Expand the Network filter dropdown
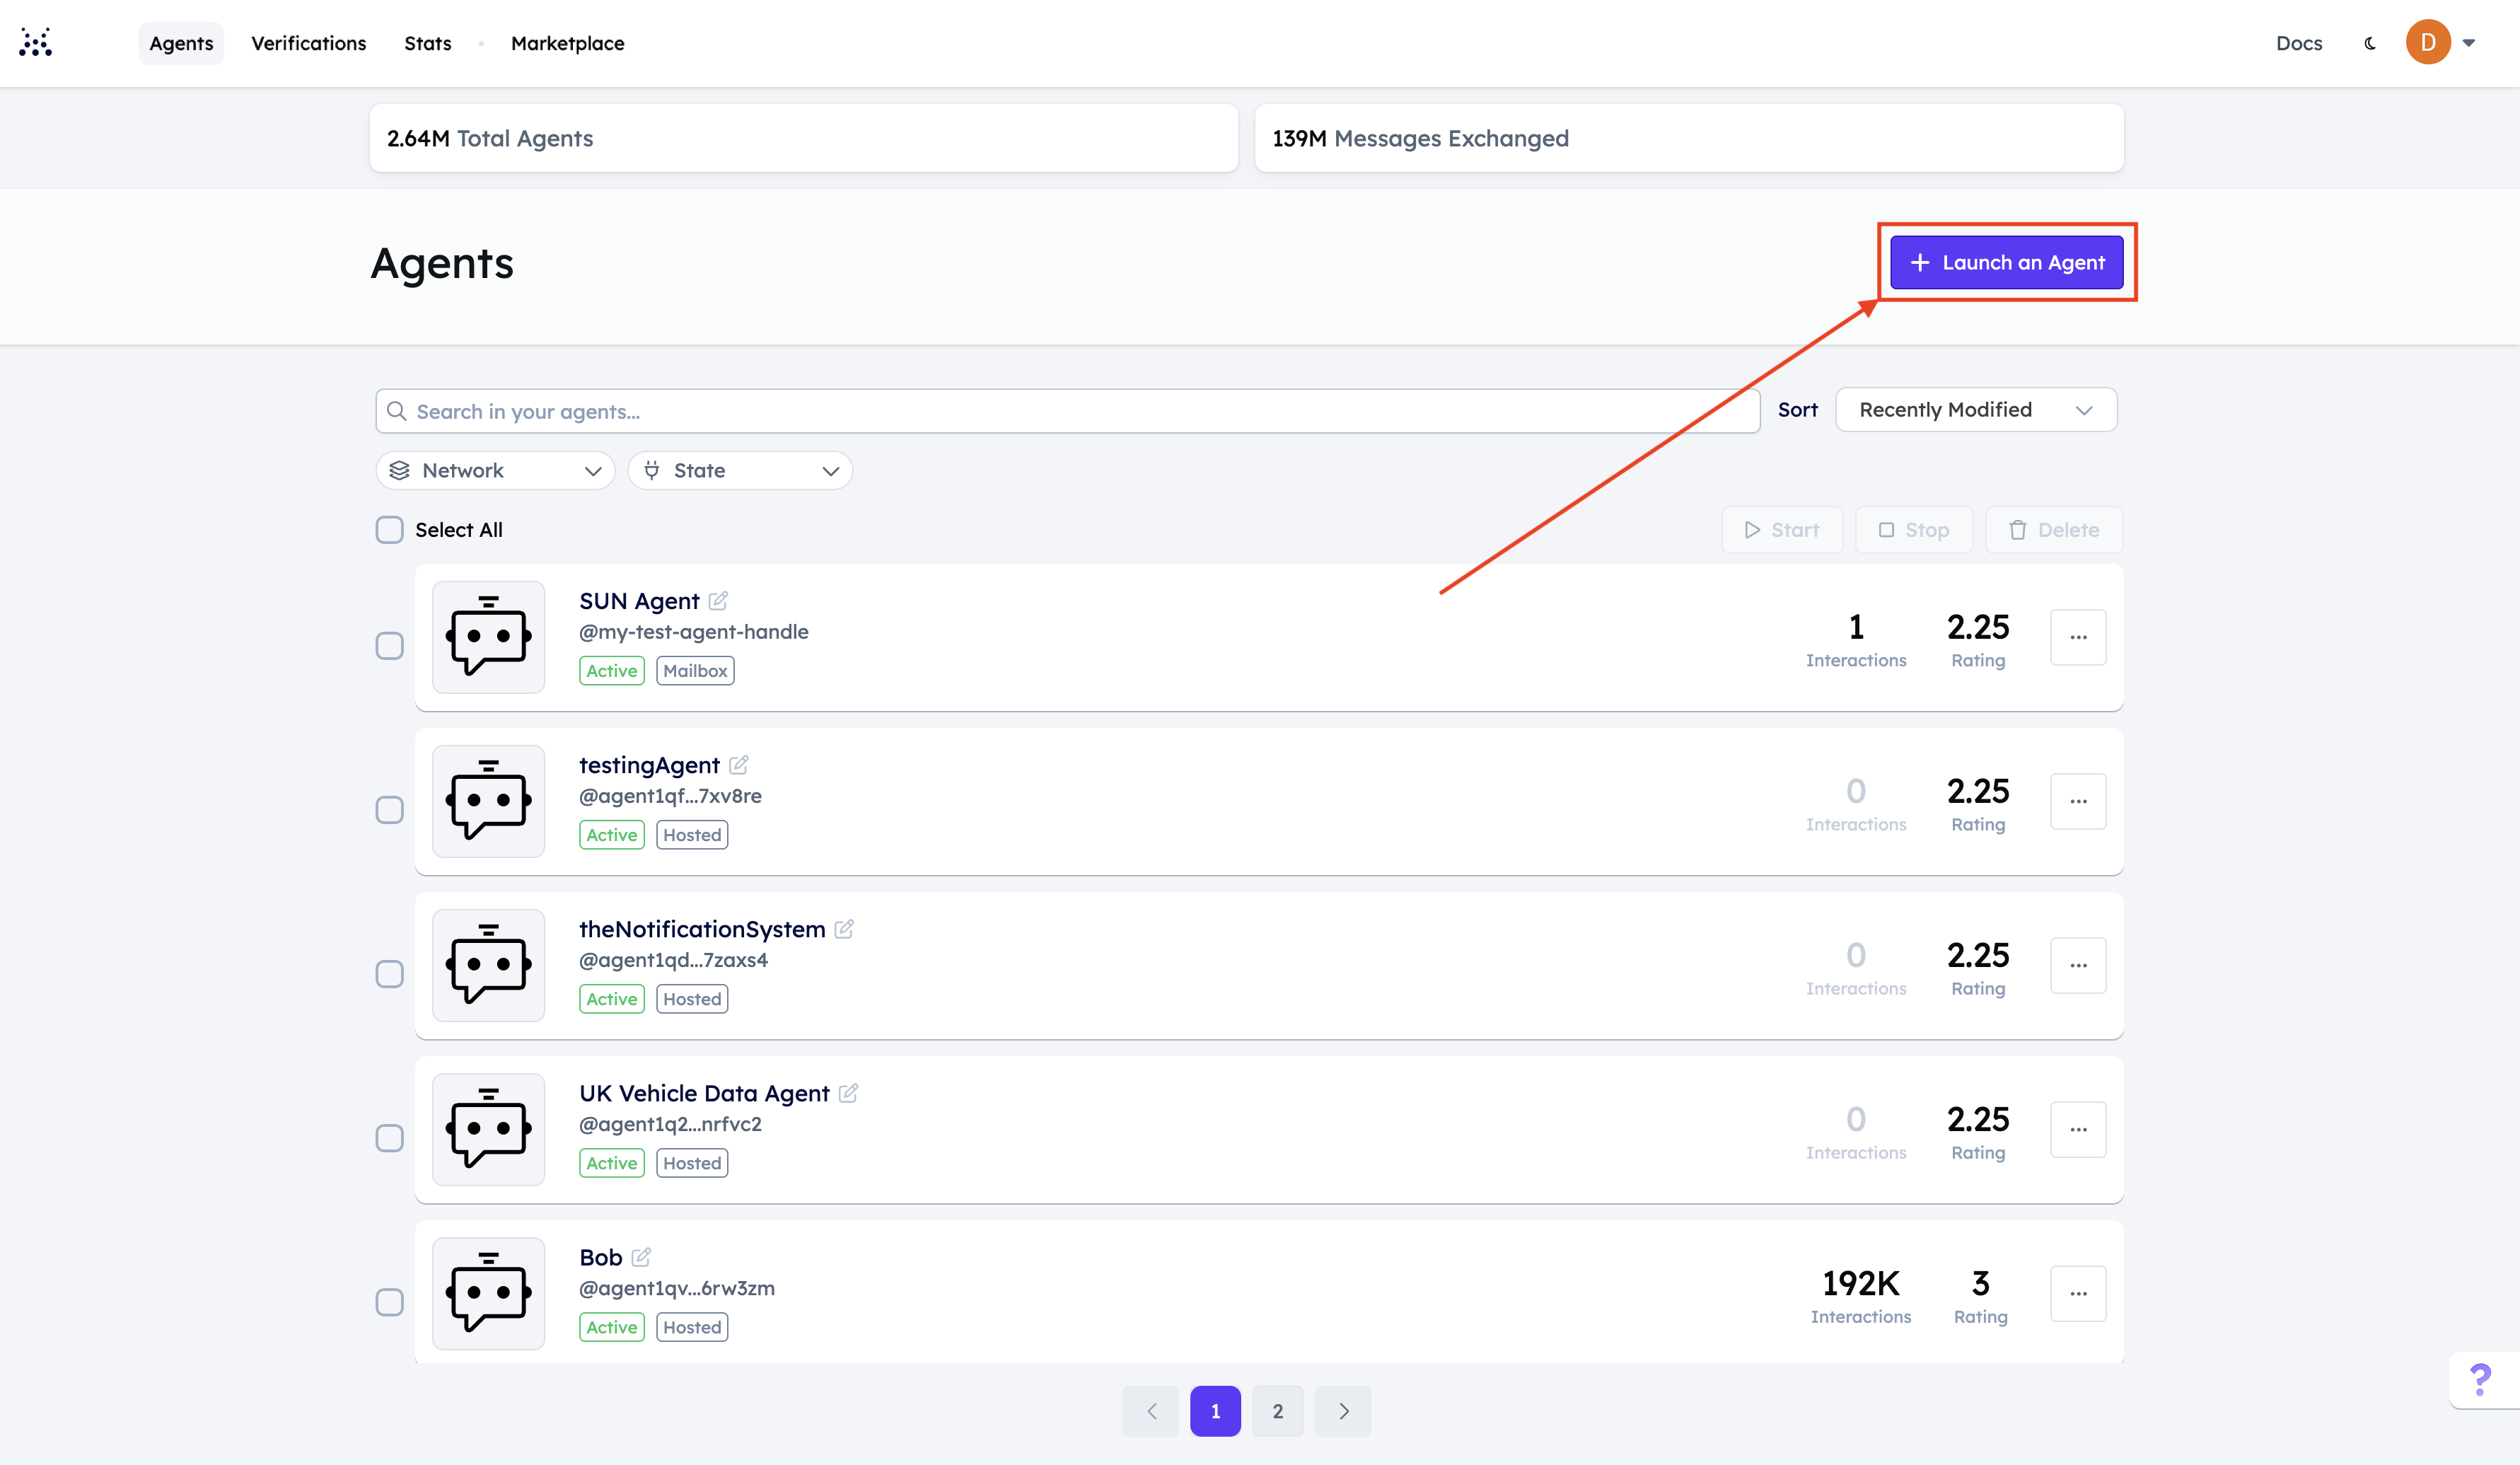 pos(495,470)
